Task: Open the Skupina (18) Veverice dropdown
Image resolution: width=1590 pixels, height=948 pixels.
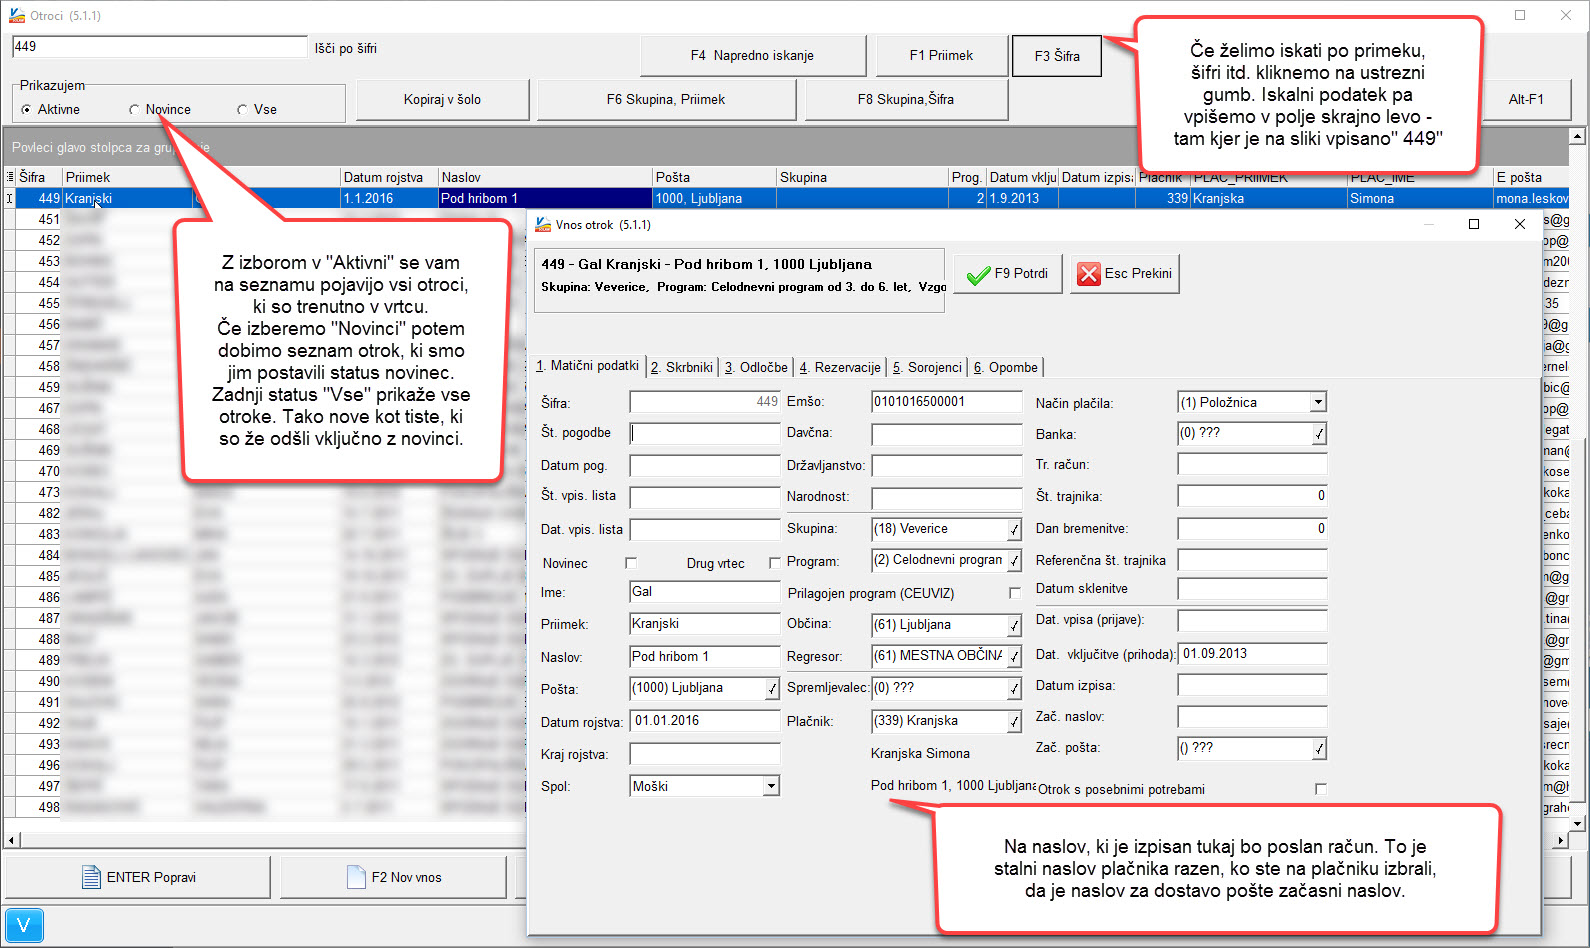Action: point(1014,529)
